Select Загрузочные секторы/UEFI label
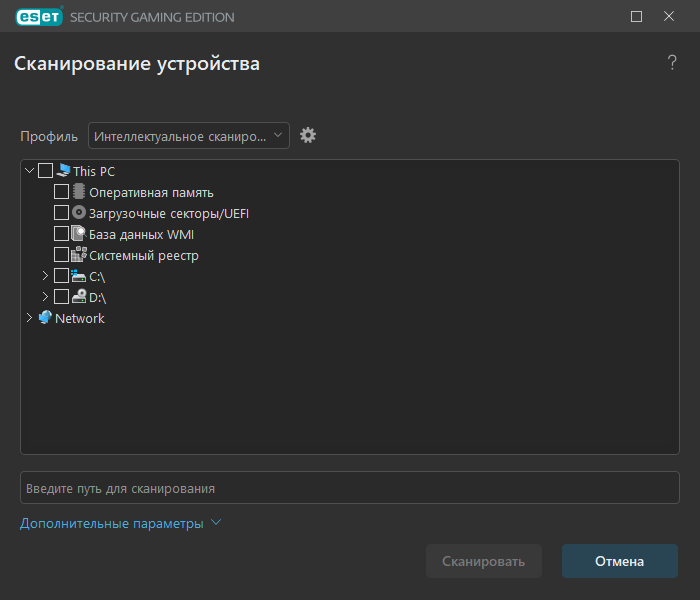 click(x=169, y=213)
